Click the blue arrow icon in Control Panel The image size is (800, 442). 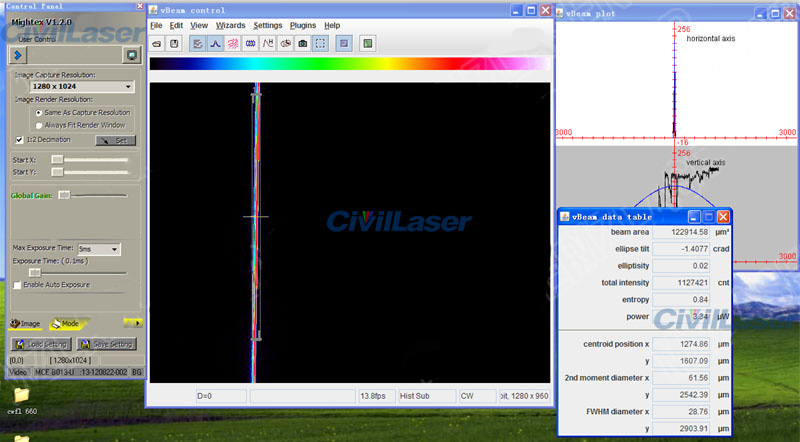pyautogui.click(x=19, y=55)
